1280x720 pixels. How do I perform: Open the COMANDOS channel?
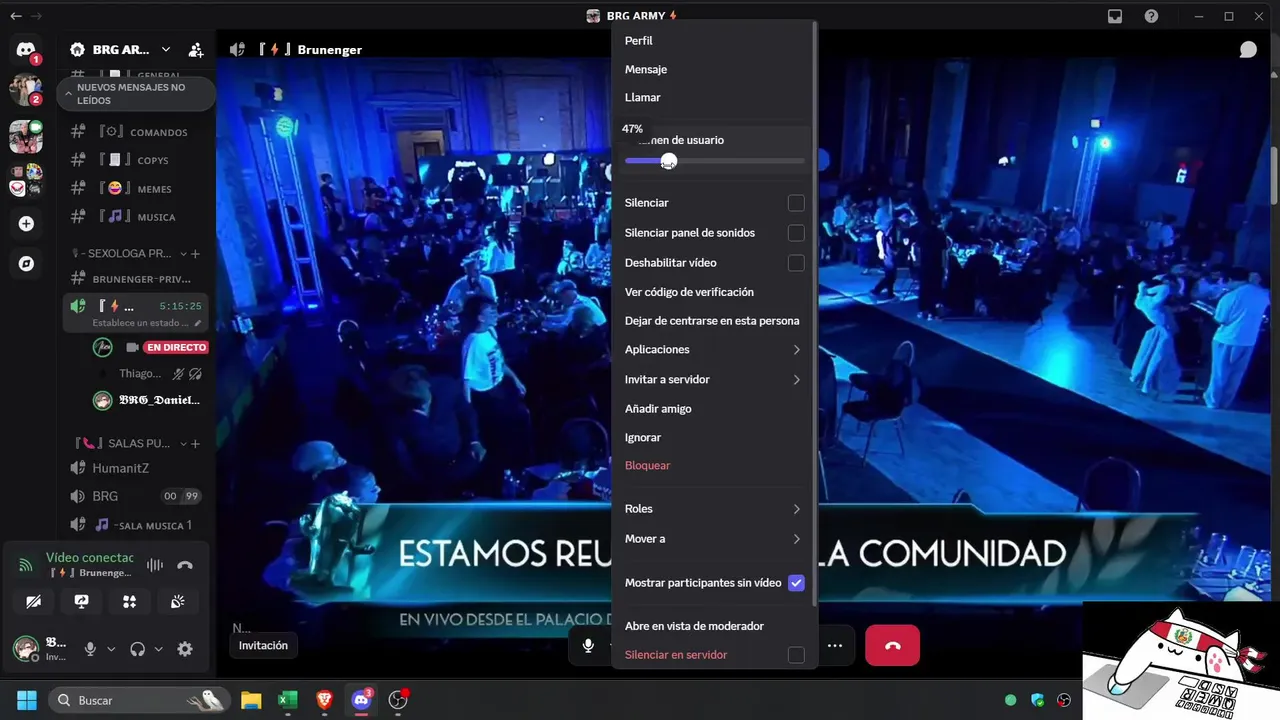(x=137, y=132)
